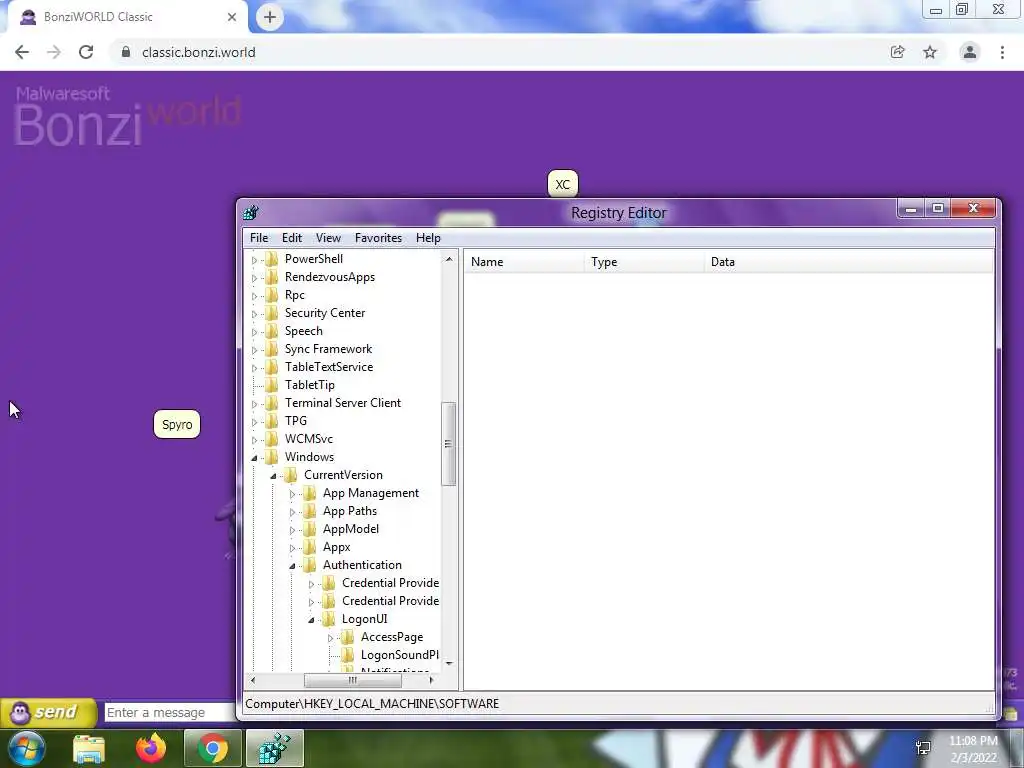Open File Explorer from the taskbar
This screenshot has height=768, width=1024.
coord(89,748)
